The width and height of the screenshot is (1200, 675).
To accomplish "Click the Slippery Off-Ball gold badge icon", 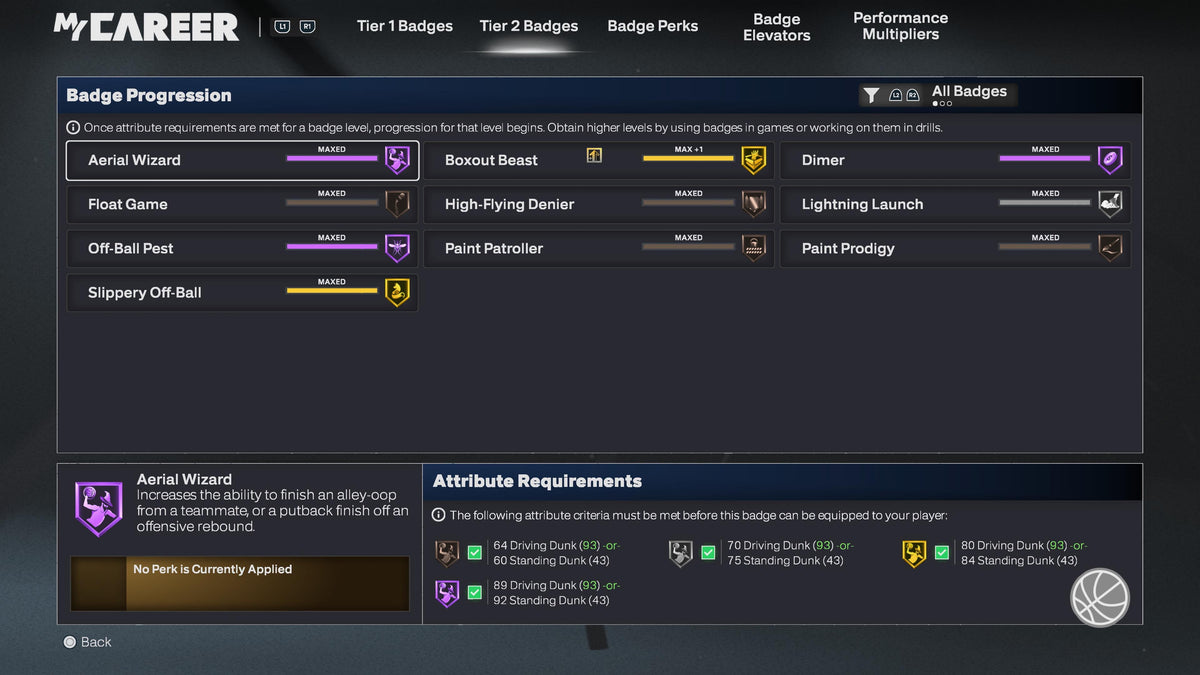I will click(x=397, y=292).
